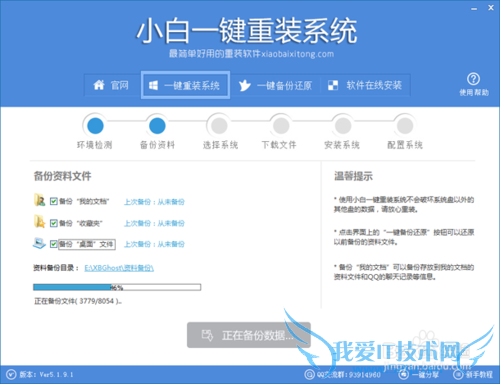The width and height of the screenshot is (500, 384).
Task: Click the checkered software install icon
Action: click(x=333, y=85)
